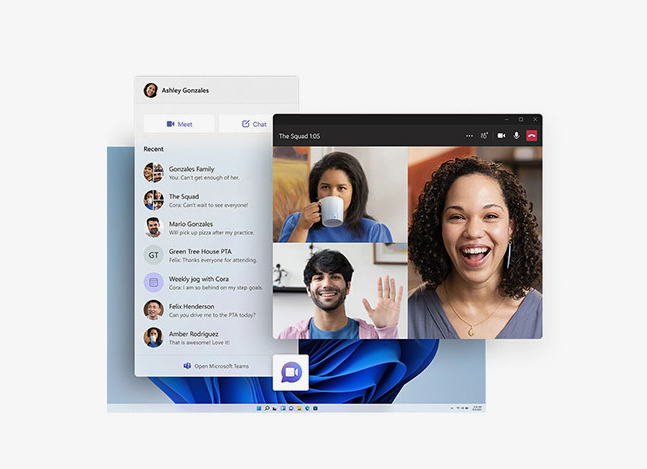The height and width of the screenshot is (469, 647).
Task: Click the waving man video tile
Action: point(340,291)
